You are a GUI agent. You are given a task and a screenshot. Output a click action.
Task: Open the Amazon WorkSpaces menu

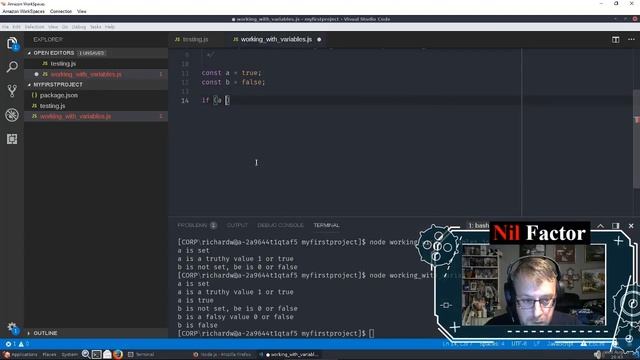coord(23,11)
